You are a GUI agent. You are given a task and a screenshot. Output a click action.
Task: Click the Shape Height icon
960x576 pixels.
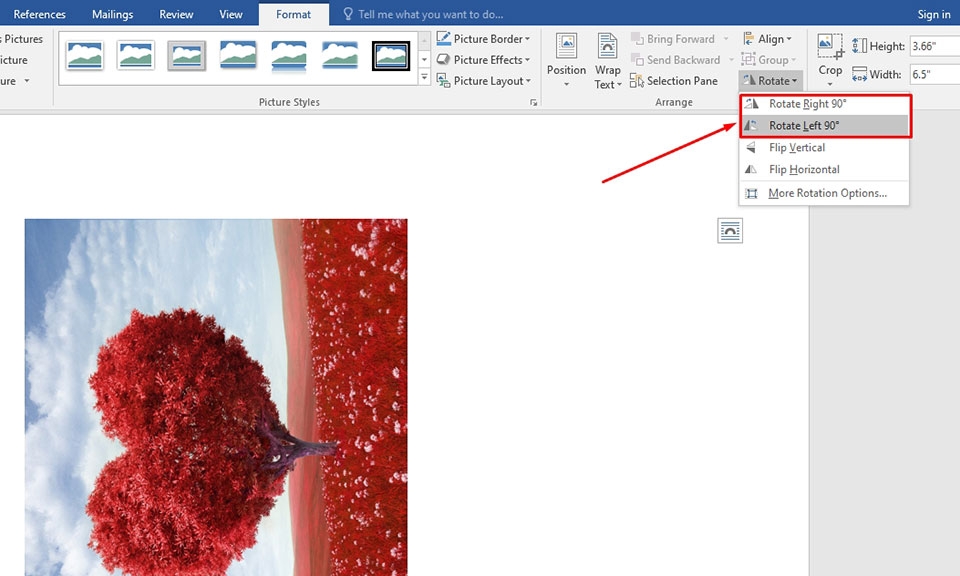coord(859,46)
